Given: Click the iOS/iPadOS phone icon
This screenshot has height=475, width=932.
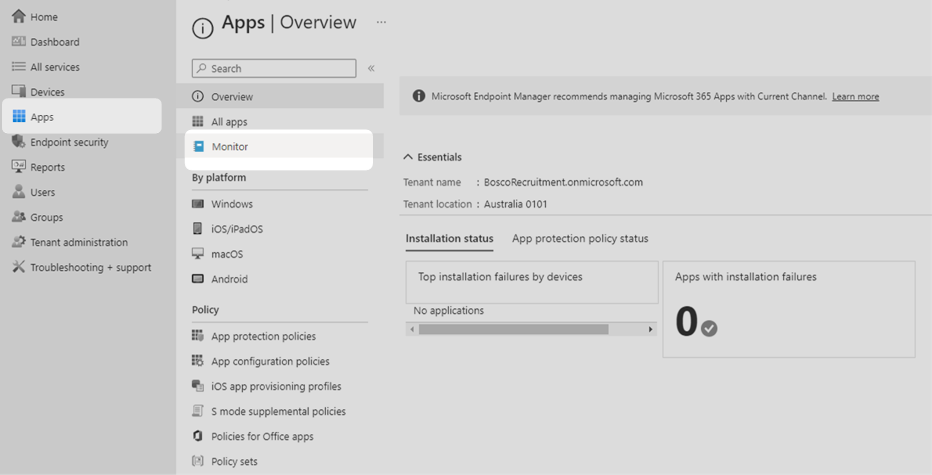Looking at the screenshot, I should pyautogui.click(x=197, y=228).
